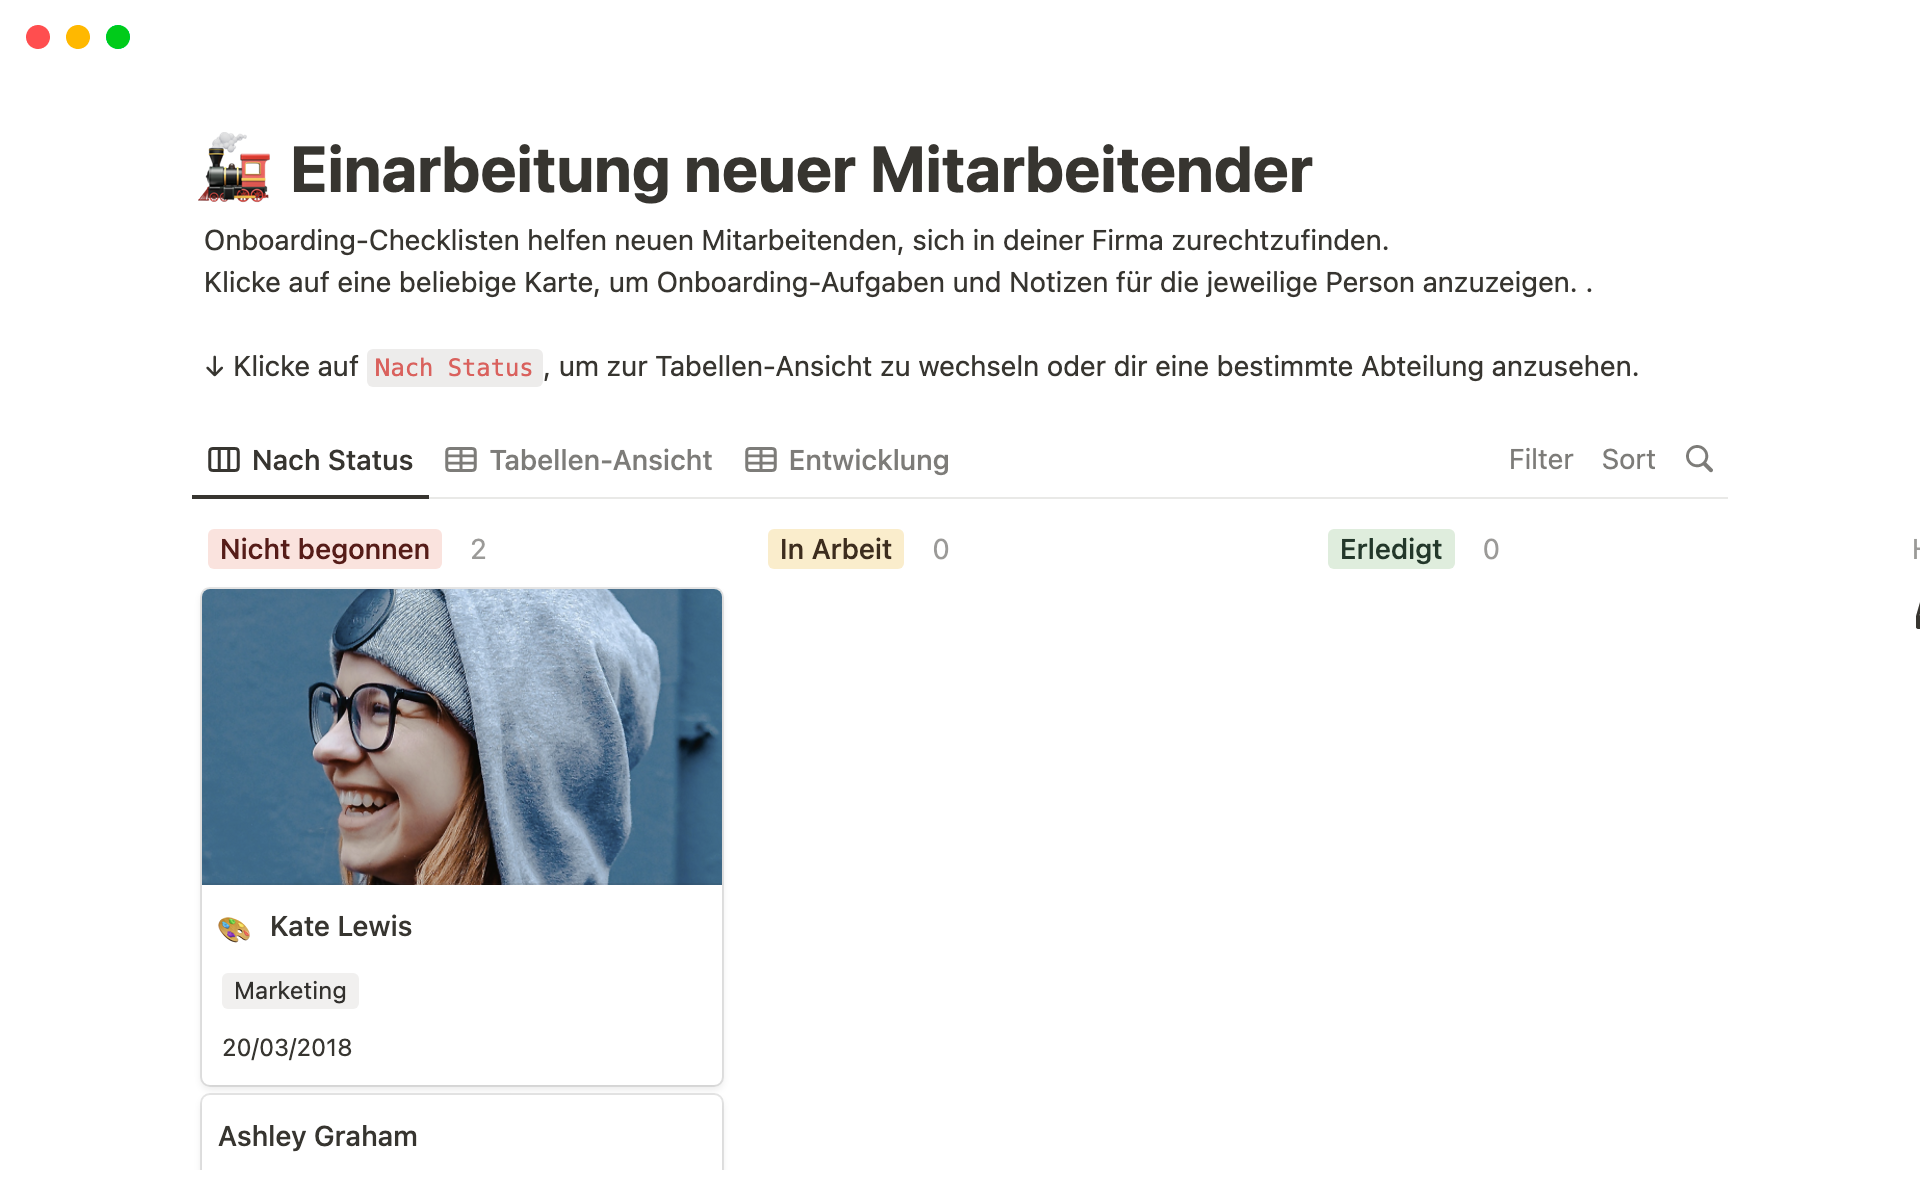Click the locomotive page icon
1920x1200 pixels.
click(x=236, y=168)
